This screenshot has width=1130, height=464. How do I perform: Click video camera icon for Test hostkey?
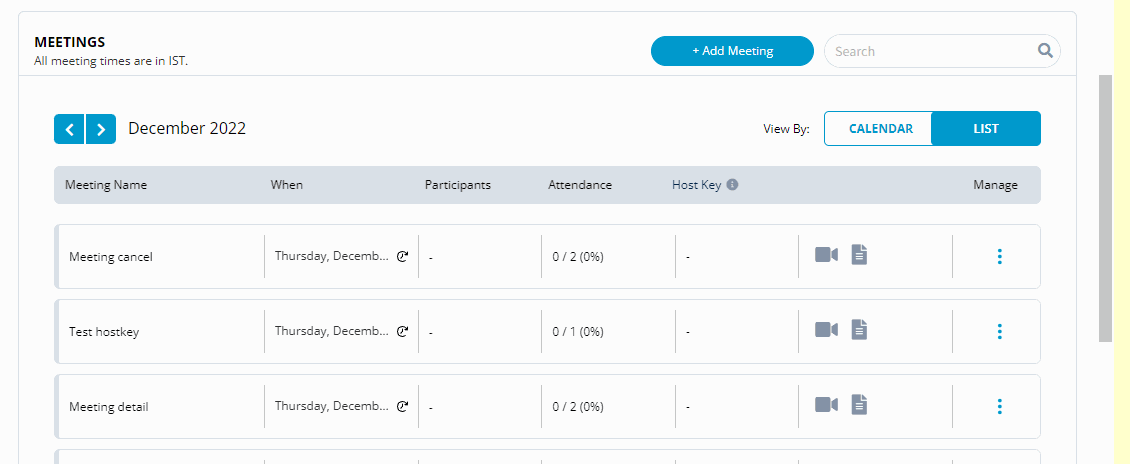[826, 330]
